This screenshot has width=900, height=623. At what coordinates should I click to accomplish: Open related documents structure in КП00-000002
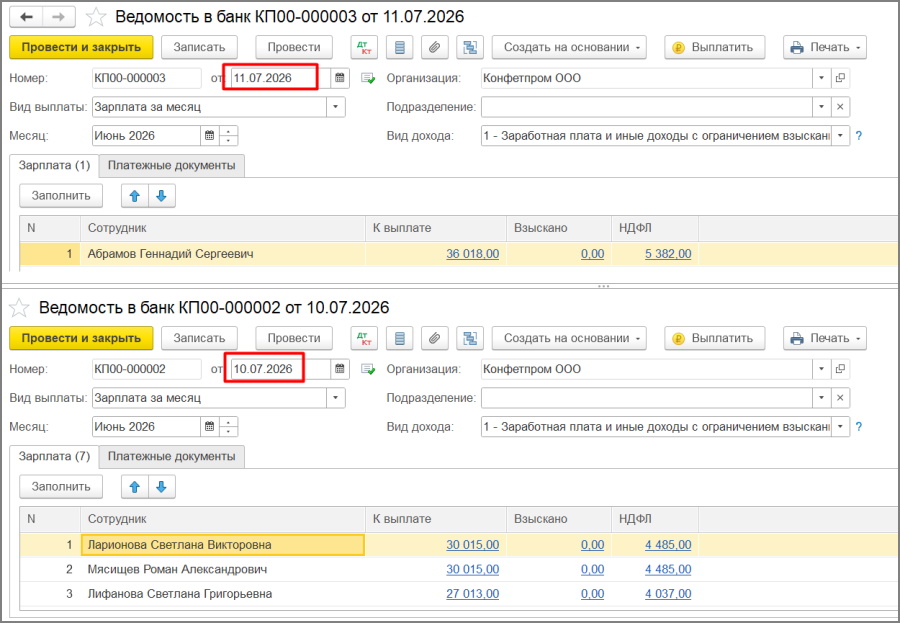(x=470, y=338)
